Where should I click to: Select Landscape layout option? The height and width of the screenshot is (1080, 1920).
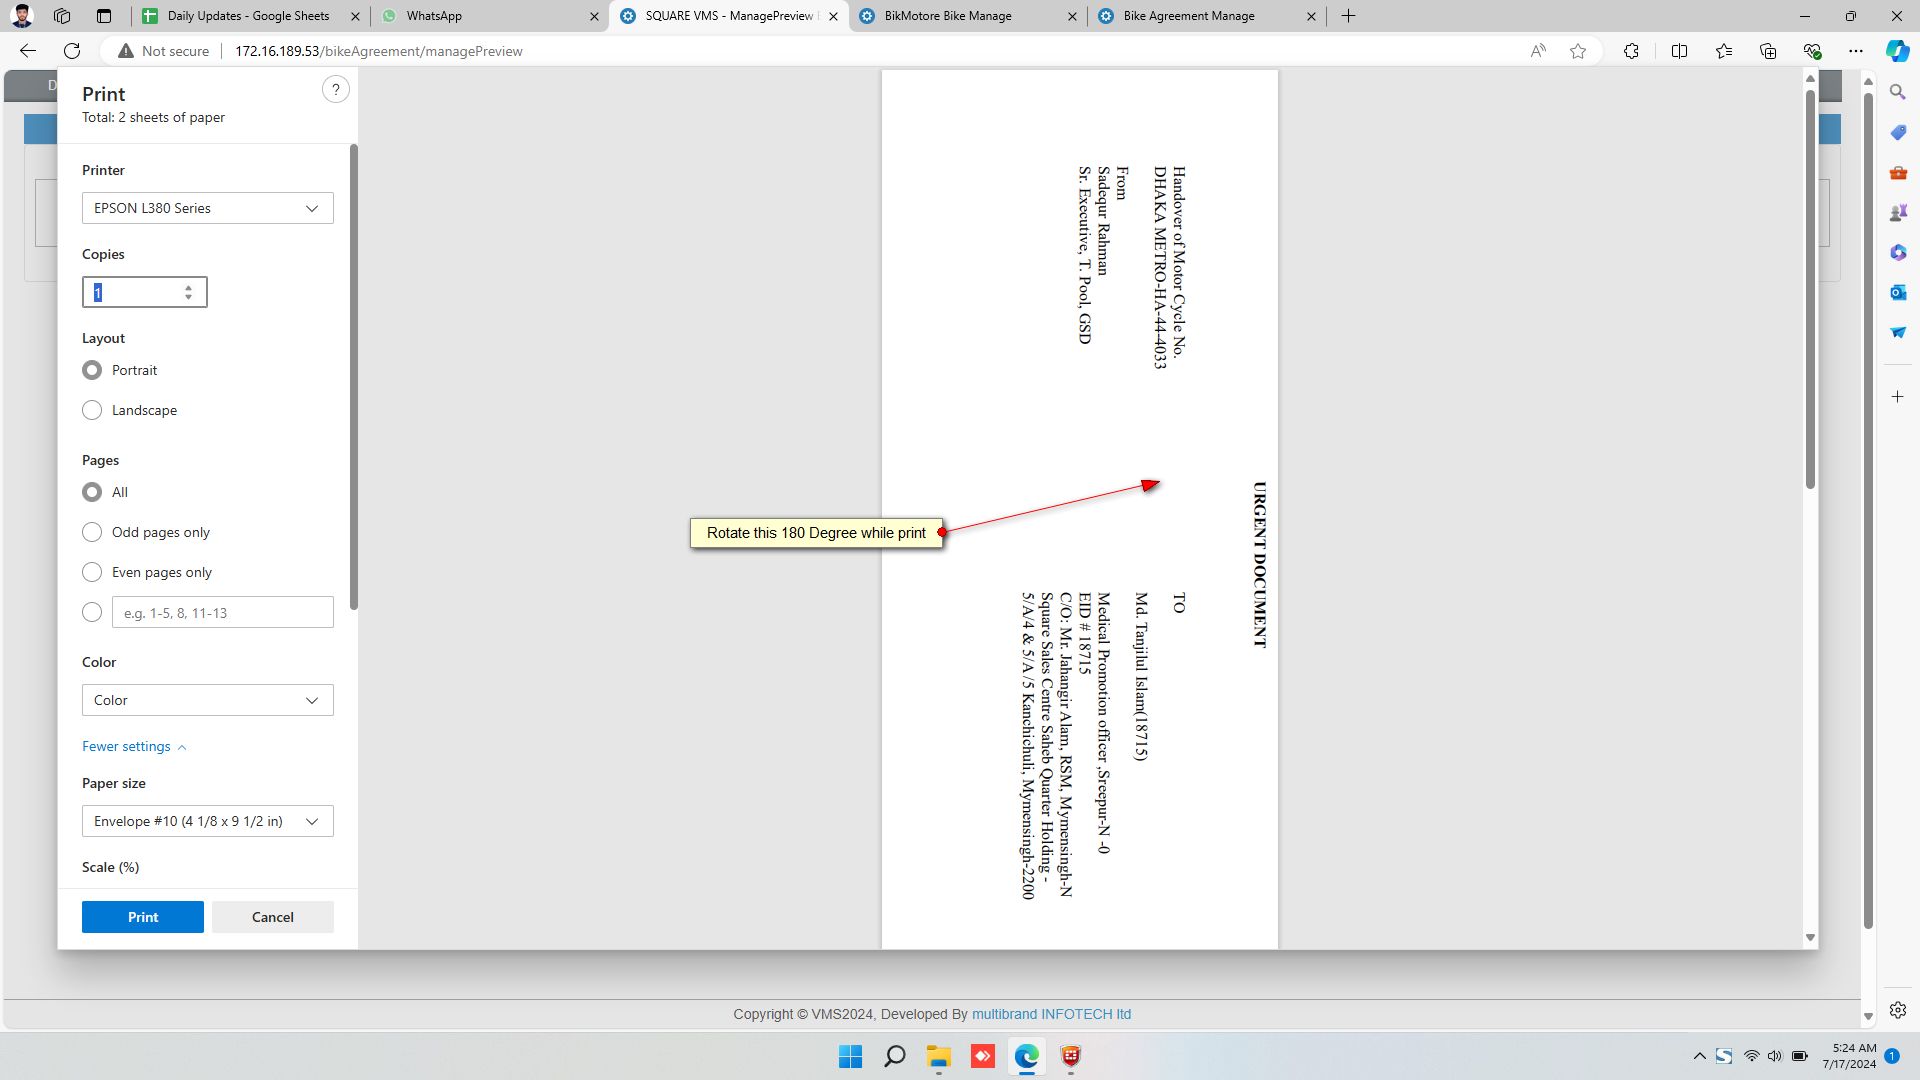point(92,410)
